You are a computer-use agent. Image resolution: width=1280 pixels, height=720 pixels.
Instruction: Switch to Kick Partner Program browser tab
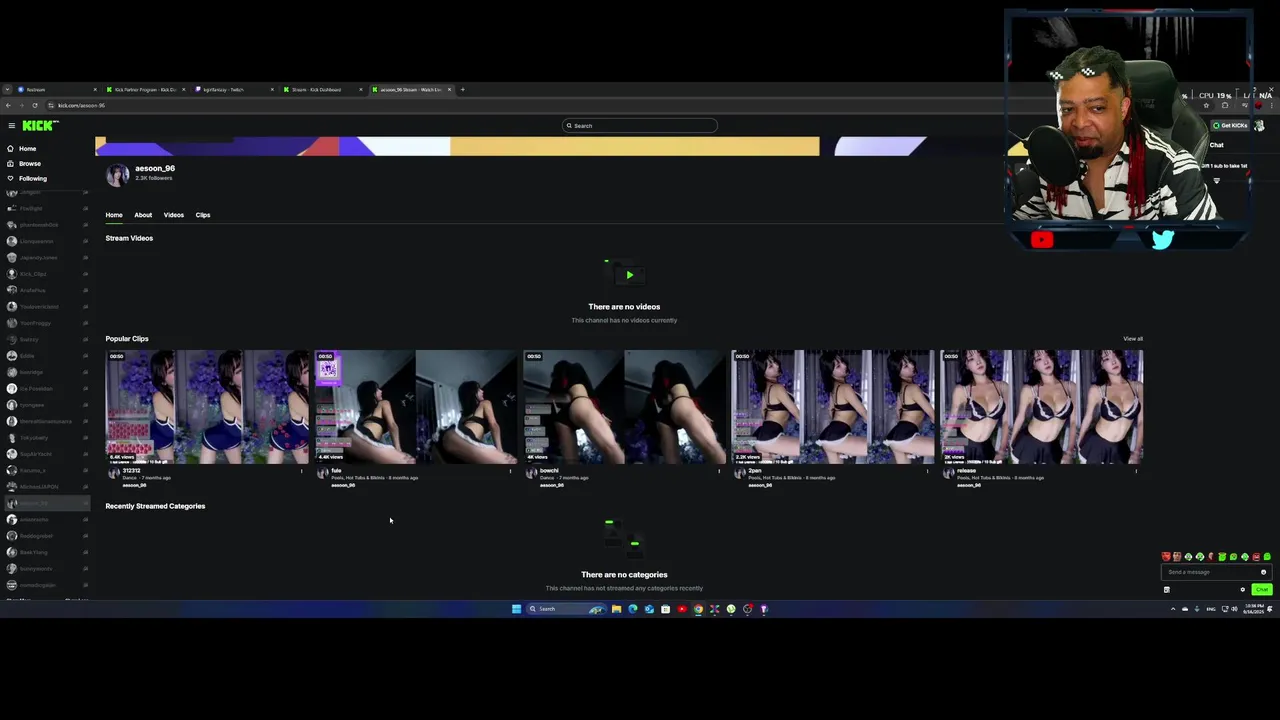[x=145, y=89]
